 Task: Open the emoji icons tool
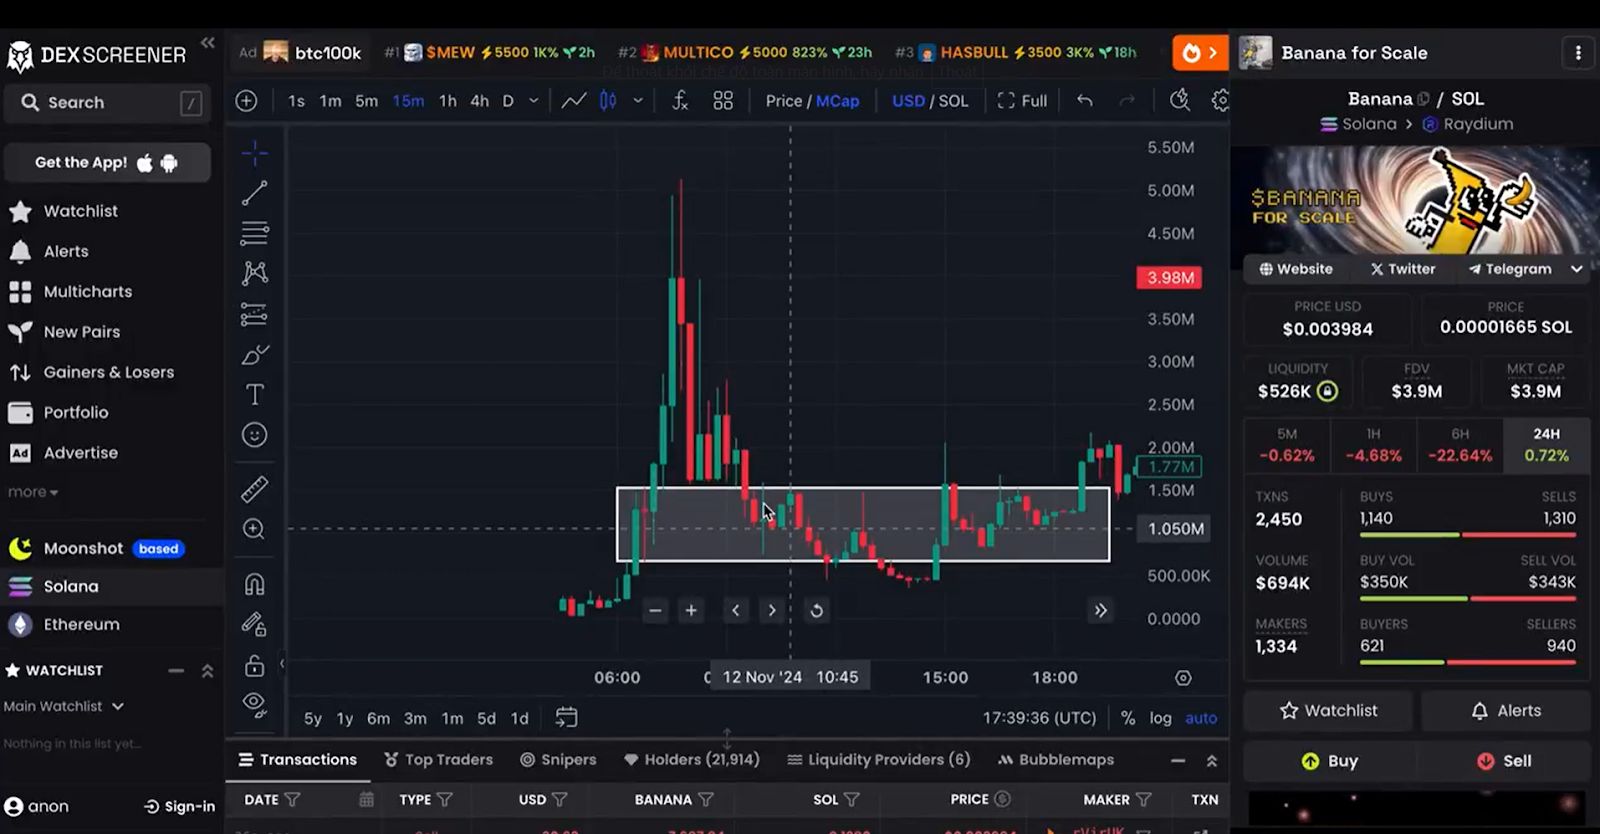click(254, 435)
